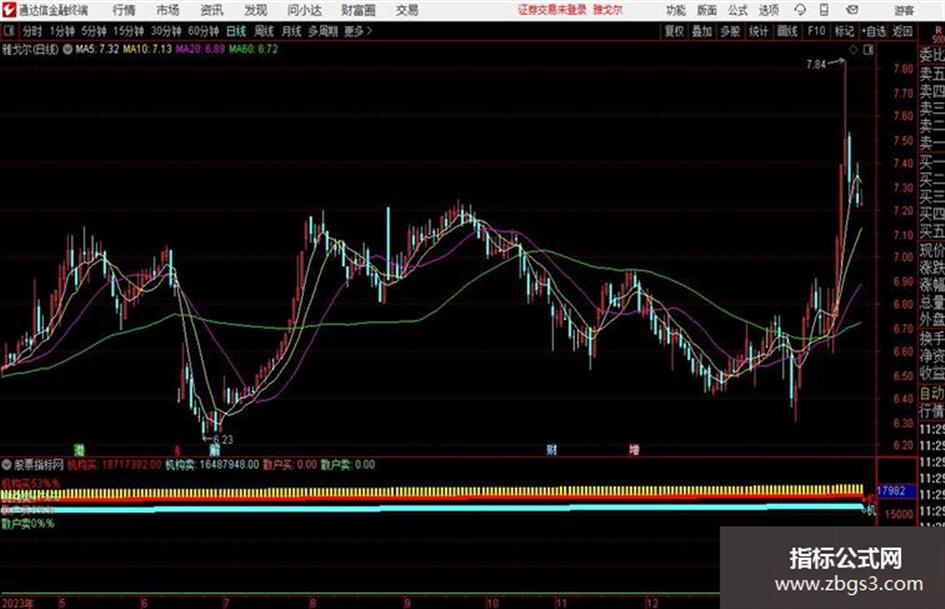Click the 证券交易未登录 login link

[x=552, y=10]
